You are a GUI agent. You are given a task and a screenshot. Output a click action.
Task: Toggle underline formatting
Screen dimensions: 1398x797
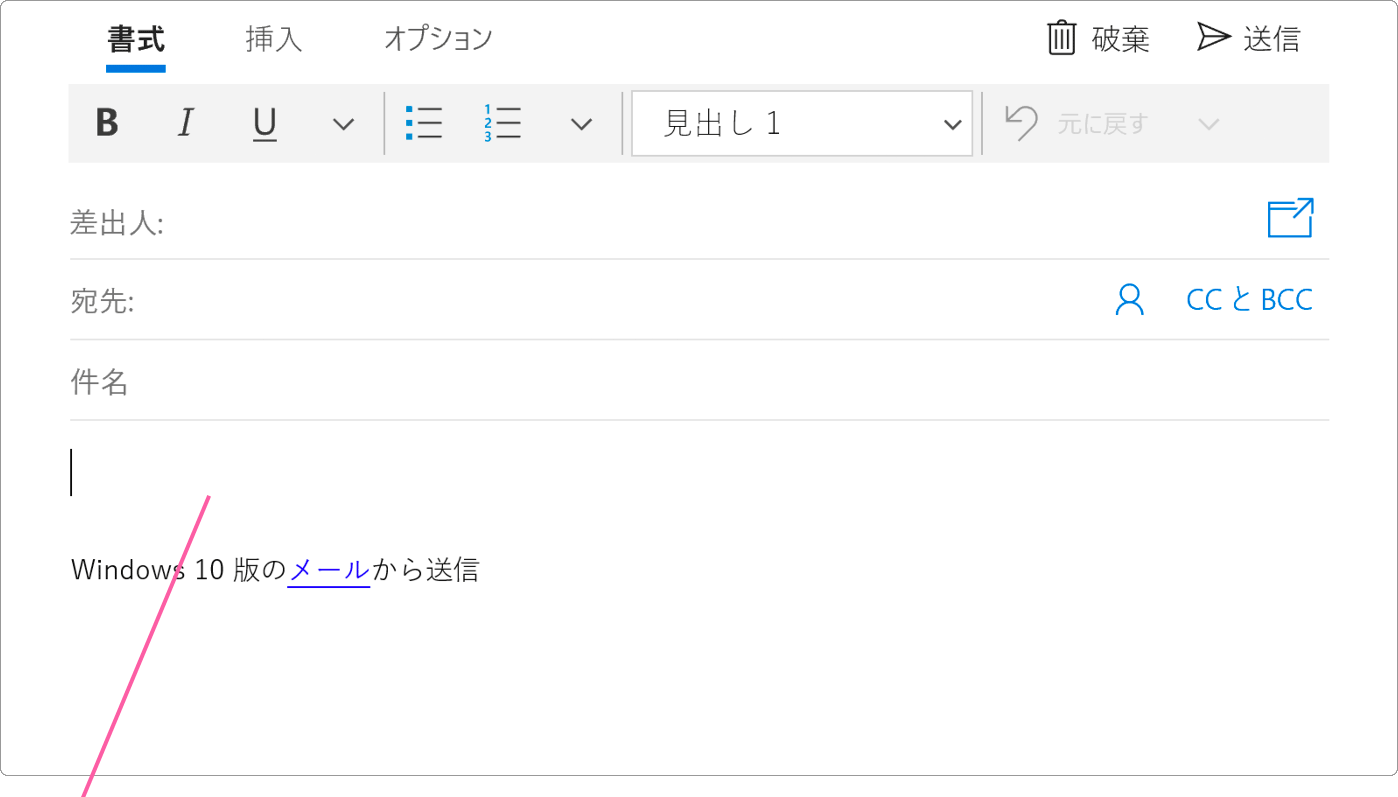pos(264,124)
